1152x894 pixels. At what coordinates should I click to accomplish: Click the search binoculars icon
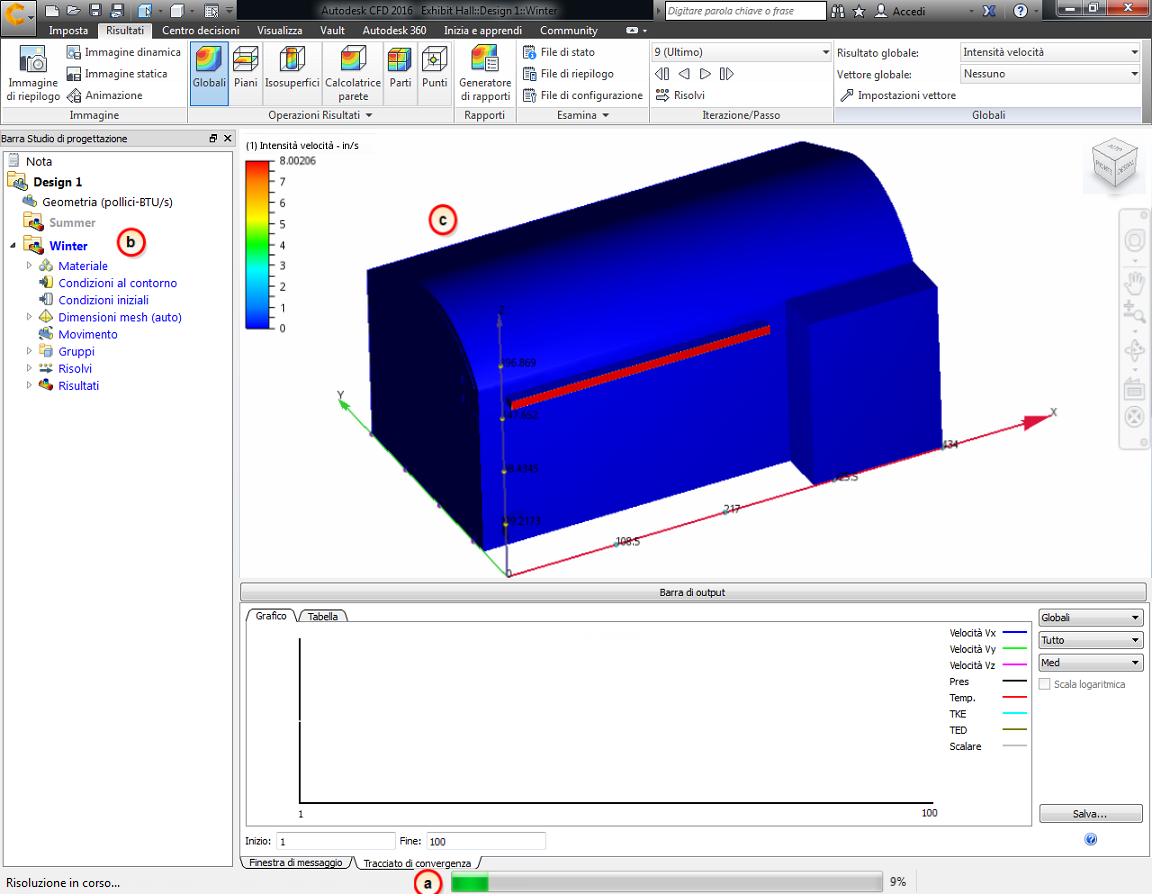838,11
